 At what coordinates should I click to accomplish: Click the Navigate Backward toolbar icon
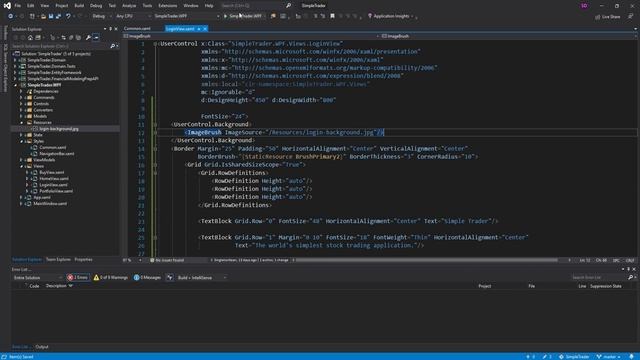point(11,16)
